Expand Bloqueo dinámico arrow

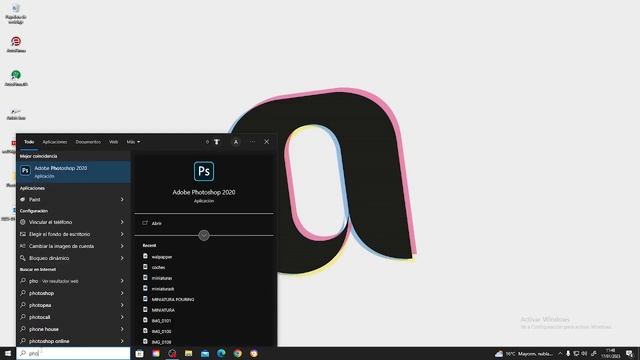point(122,258)
